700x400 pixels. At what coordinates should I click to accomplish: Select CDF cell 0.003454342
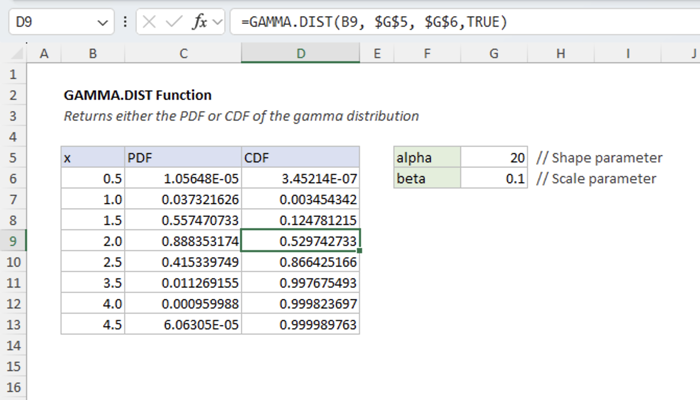pos(300,200)
